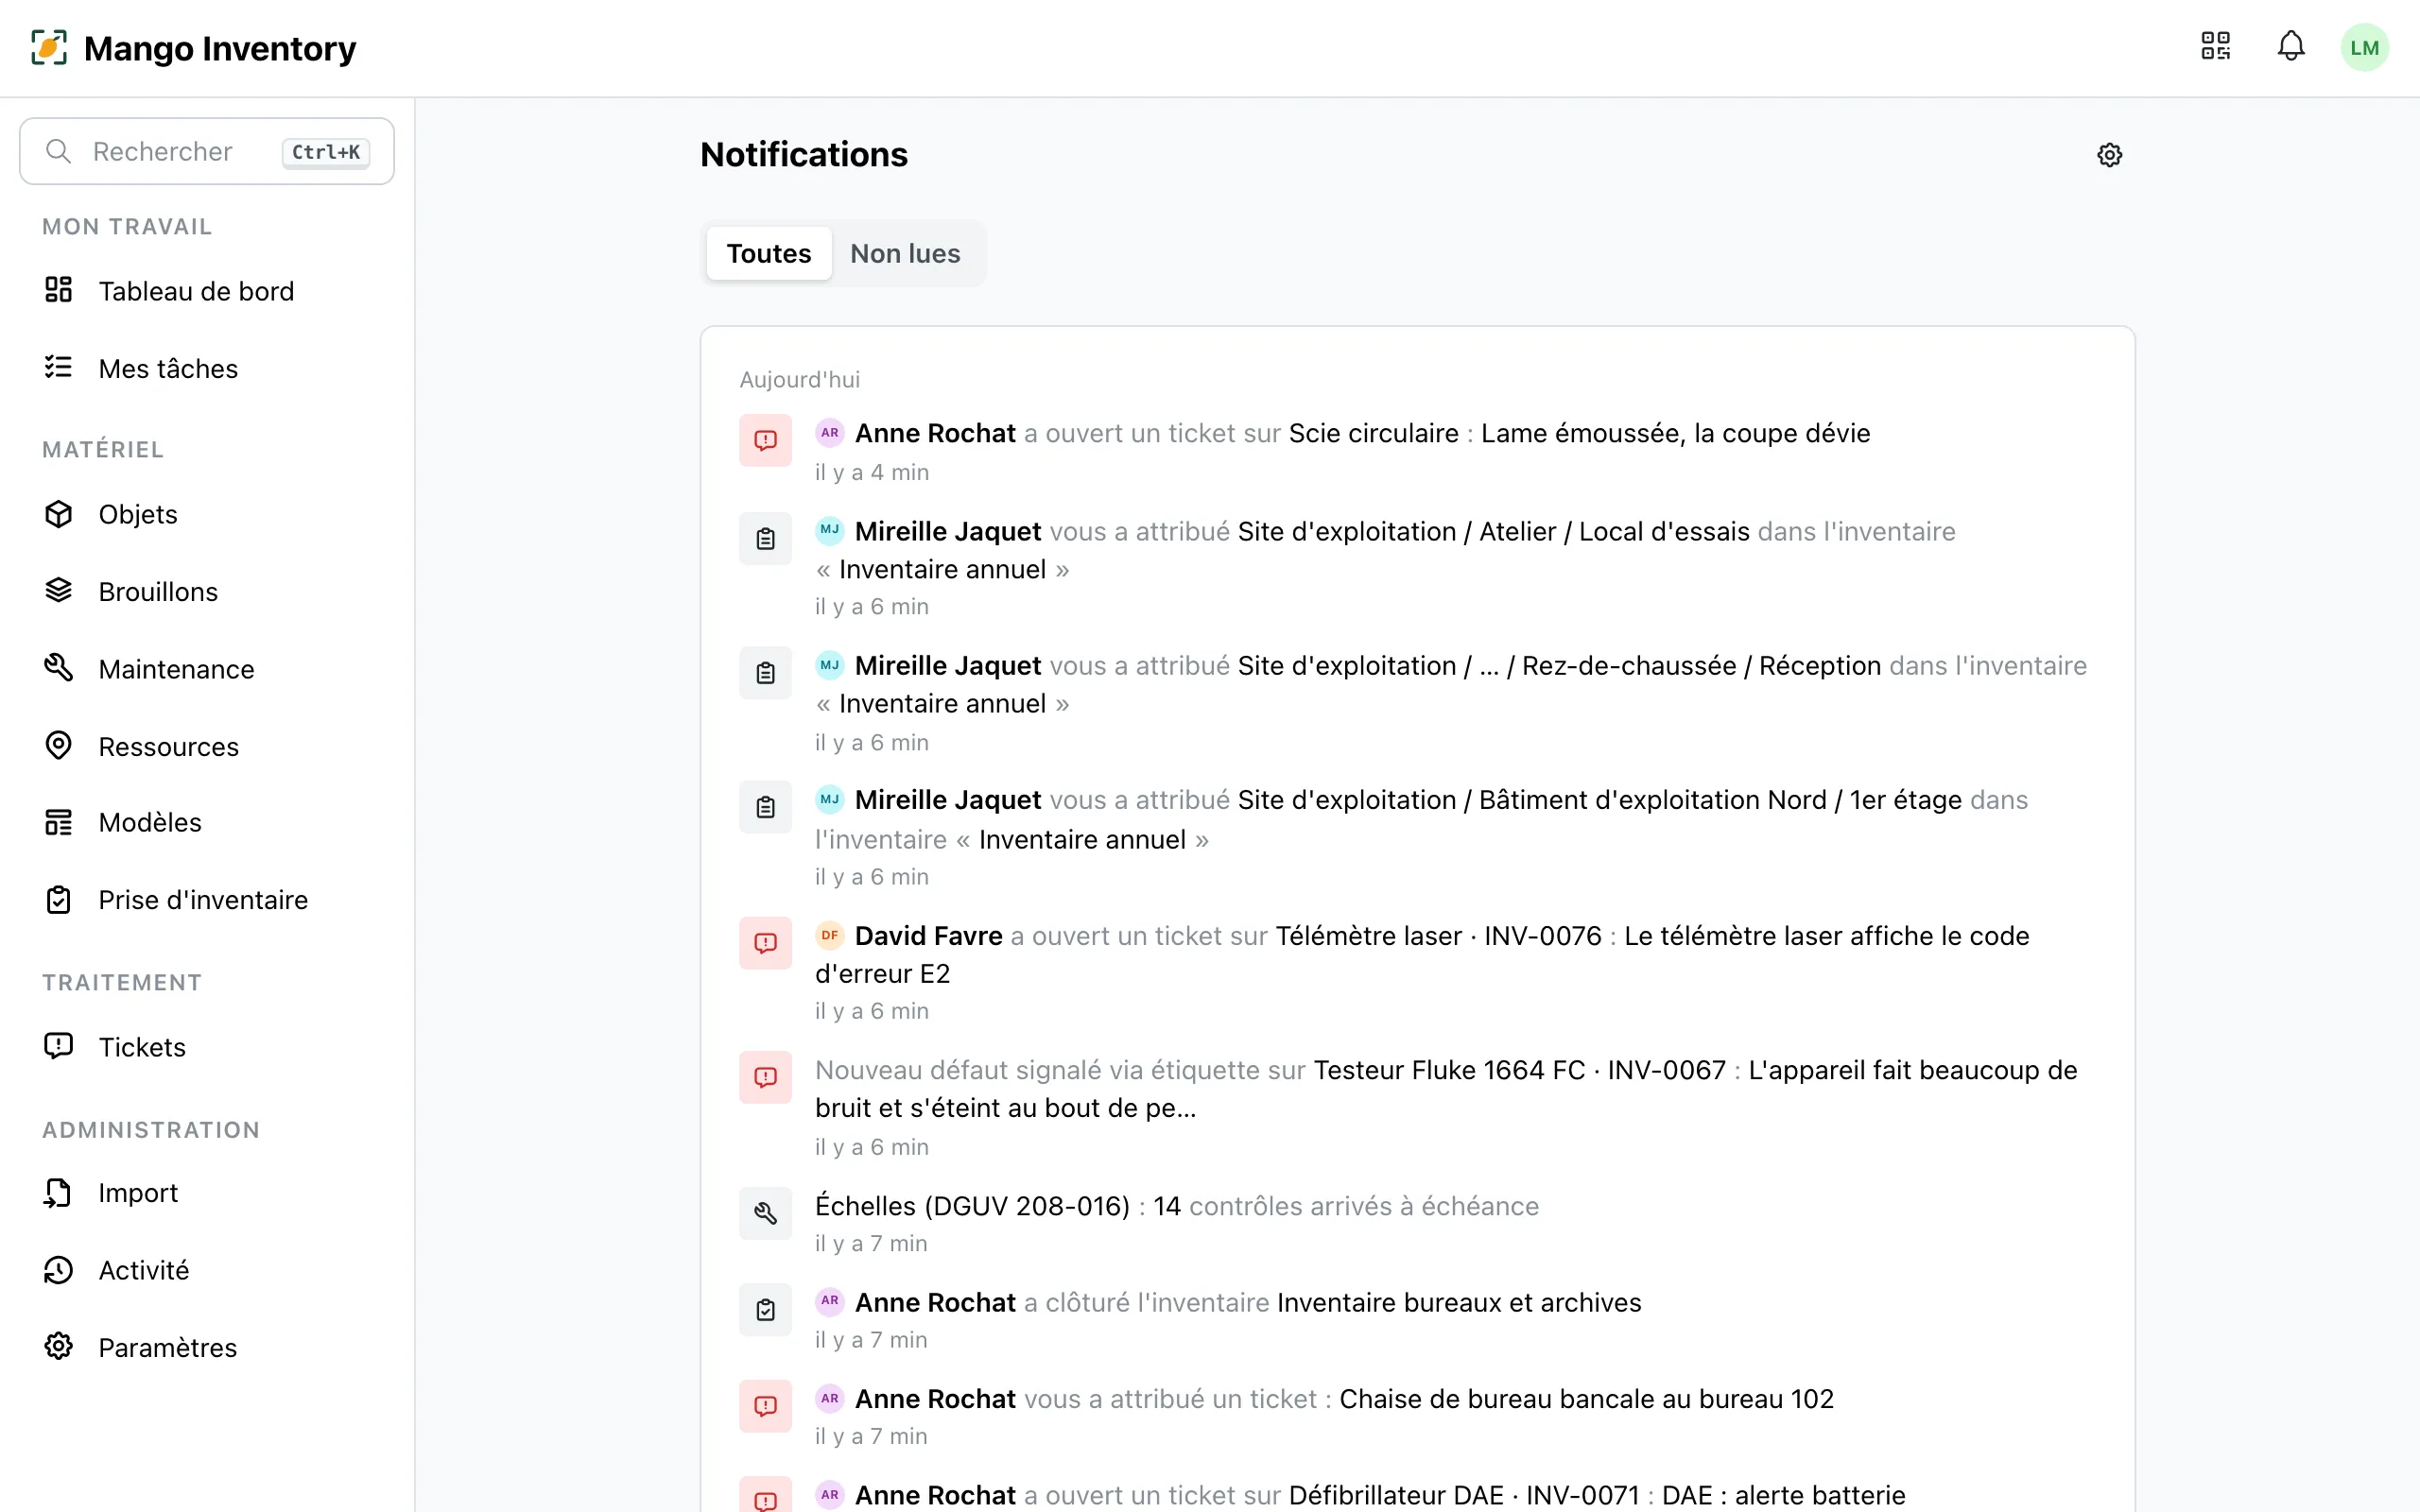Open the Réception assignment notification
This screenshot has width=2420, height=1512.
tap(1417, 702)
